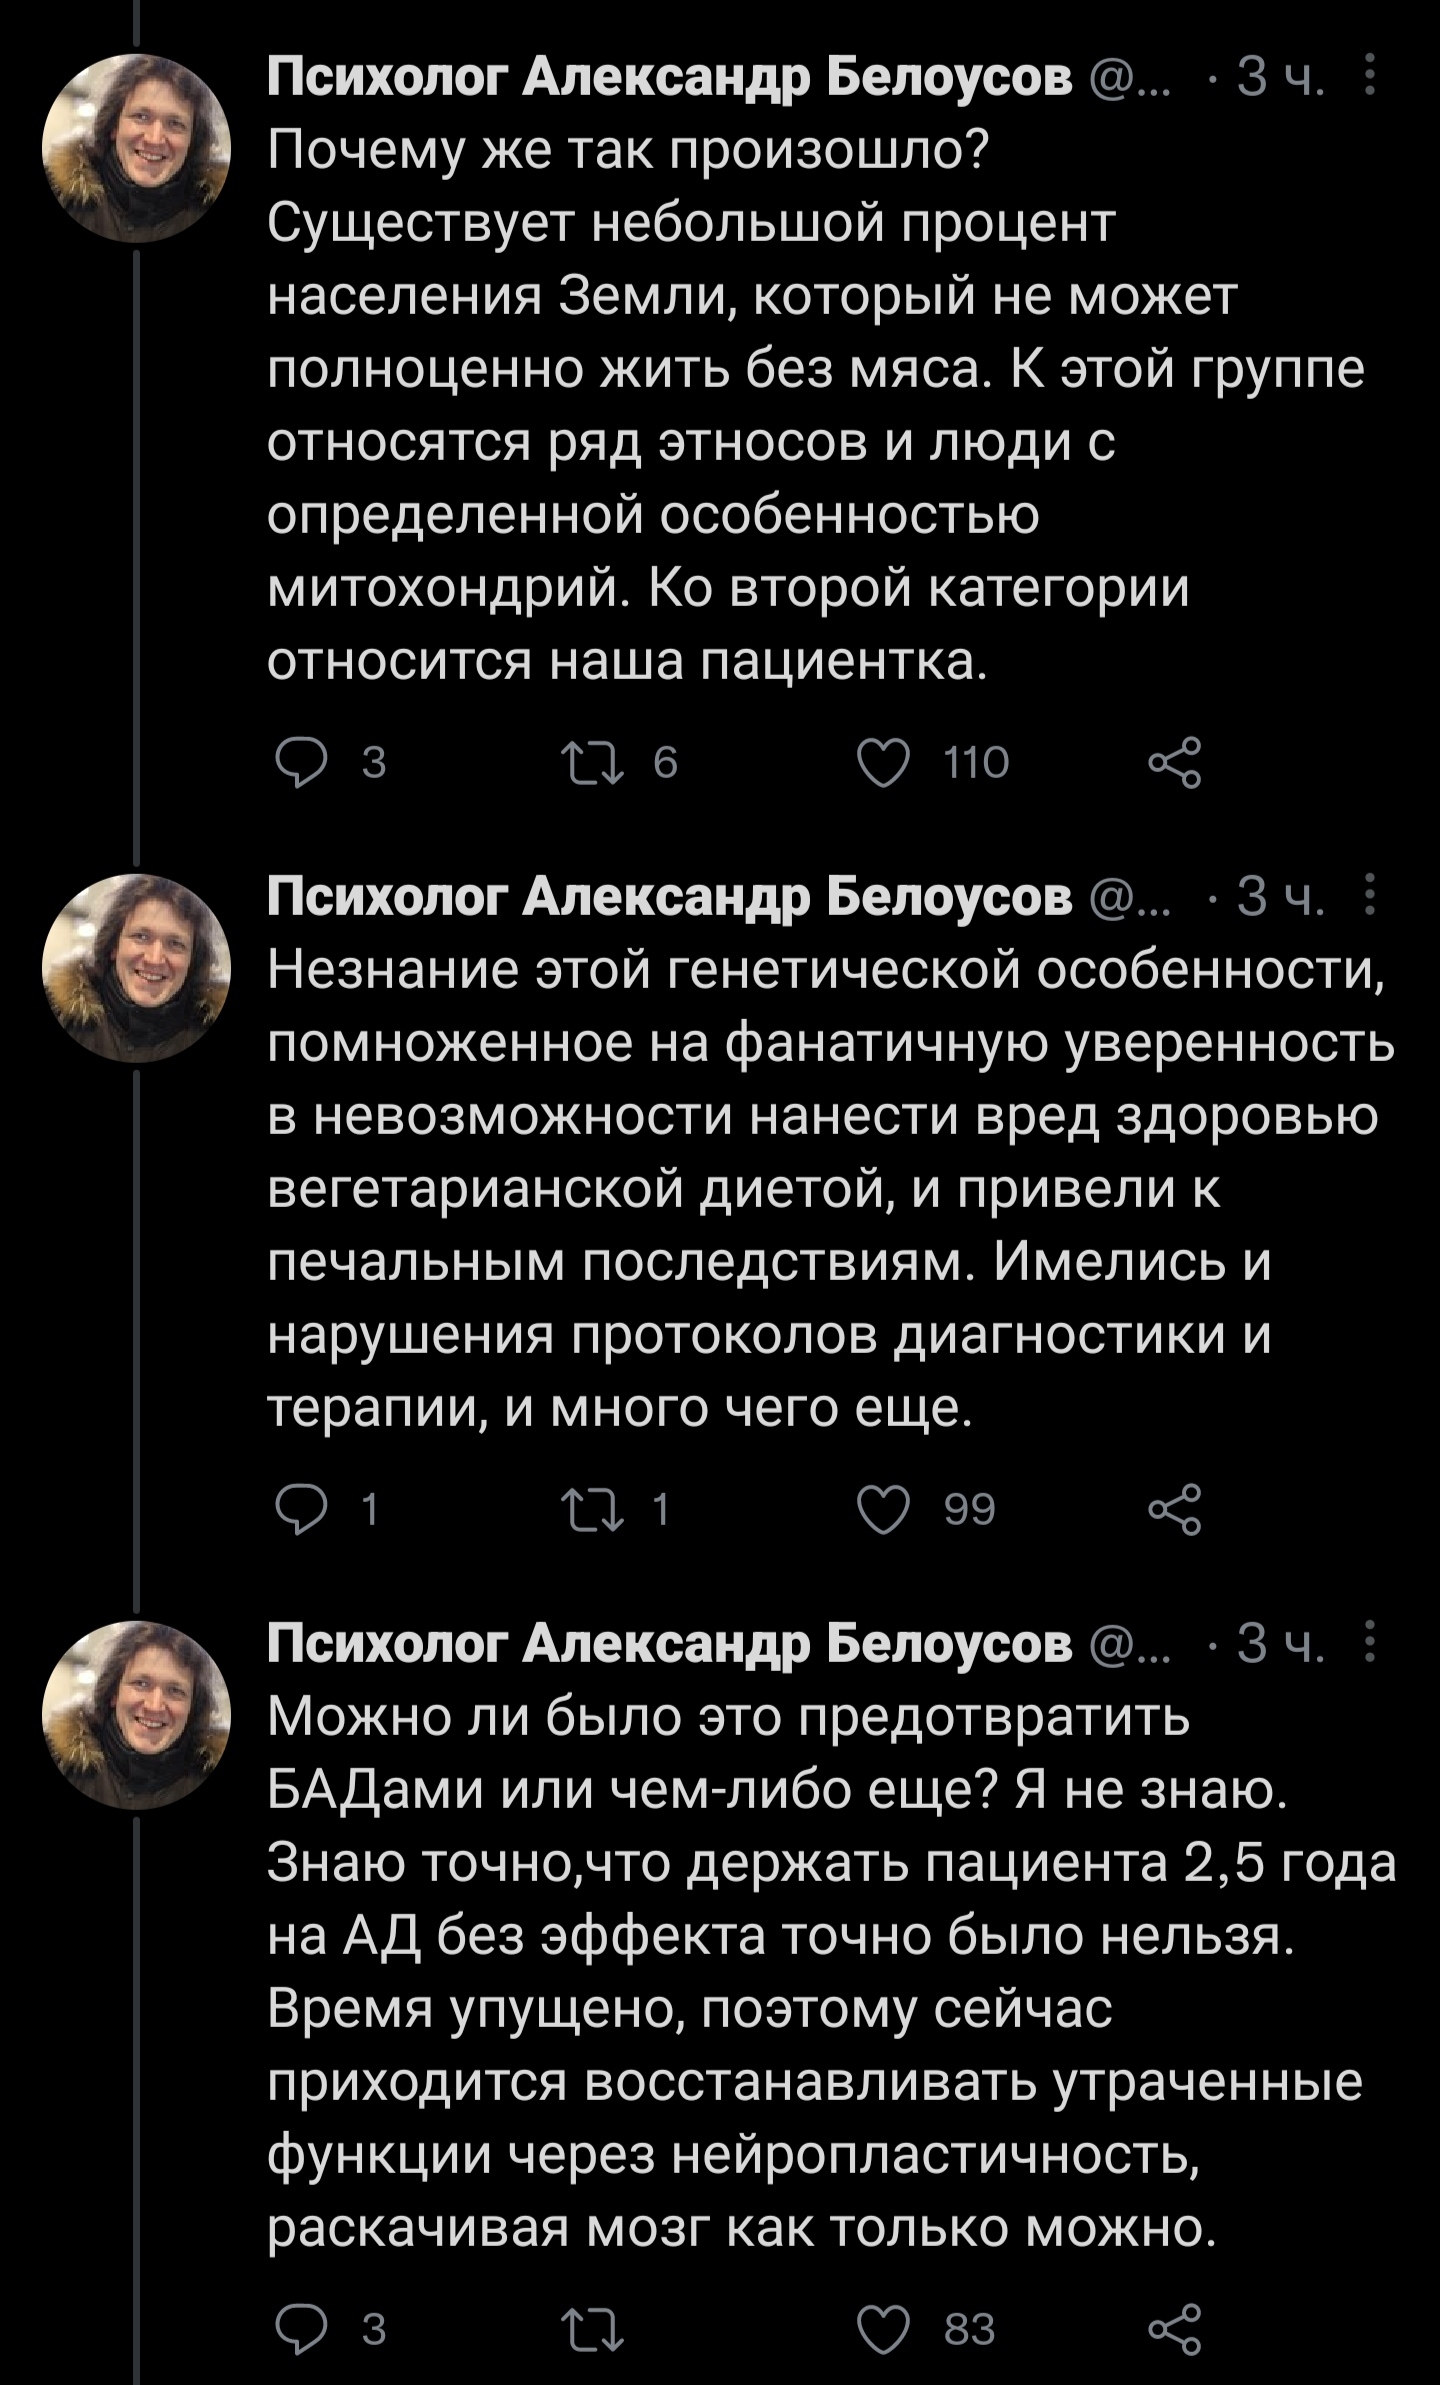
Task: Share the second tweet about genetics
Action: [x=1174, y=1509]
